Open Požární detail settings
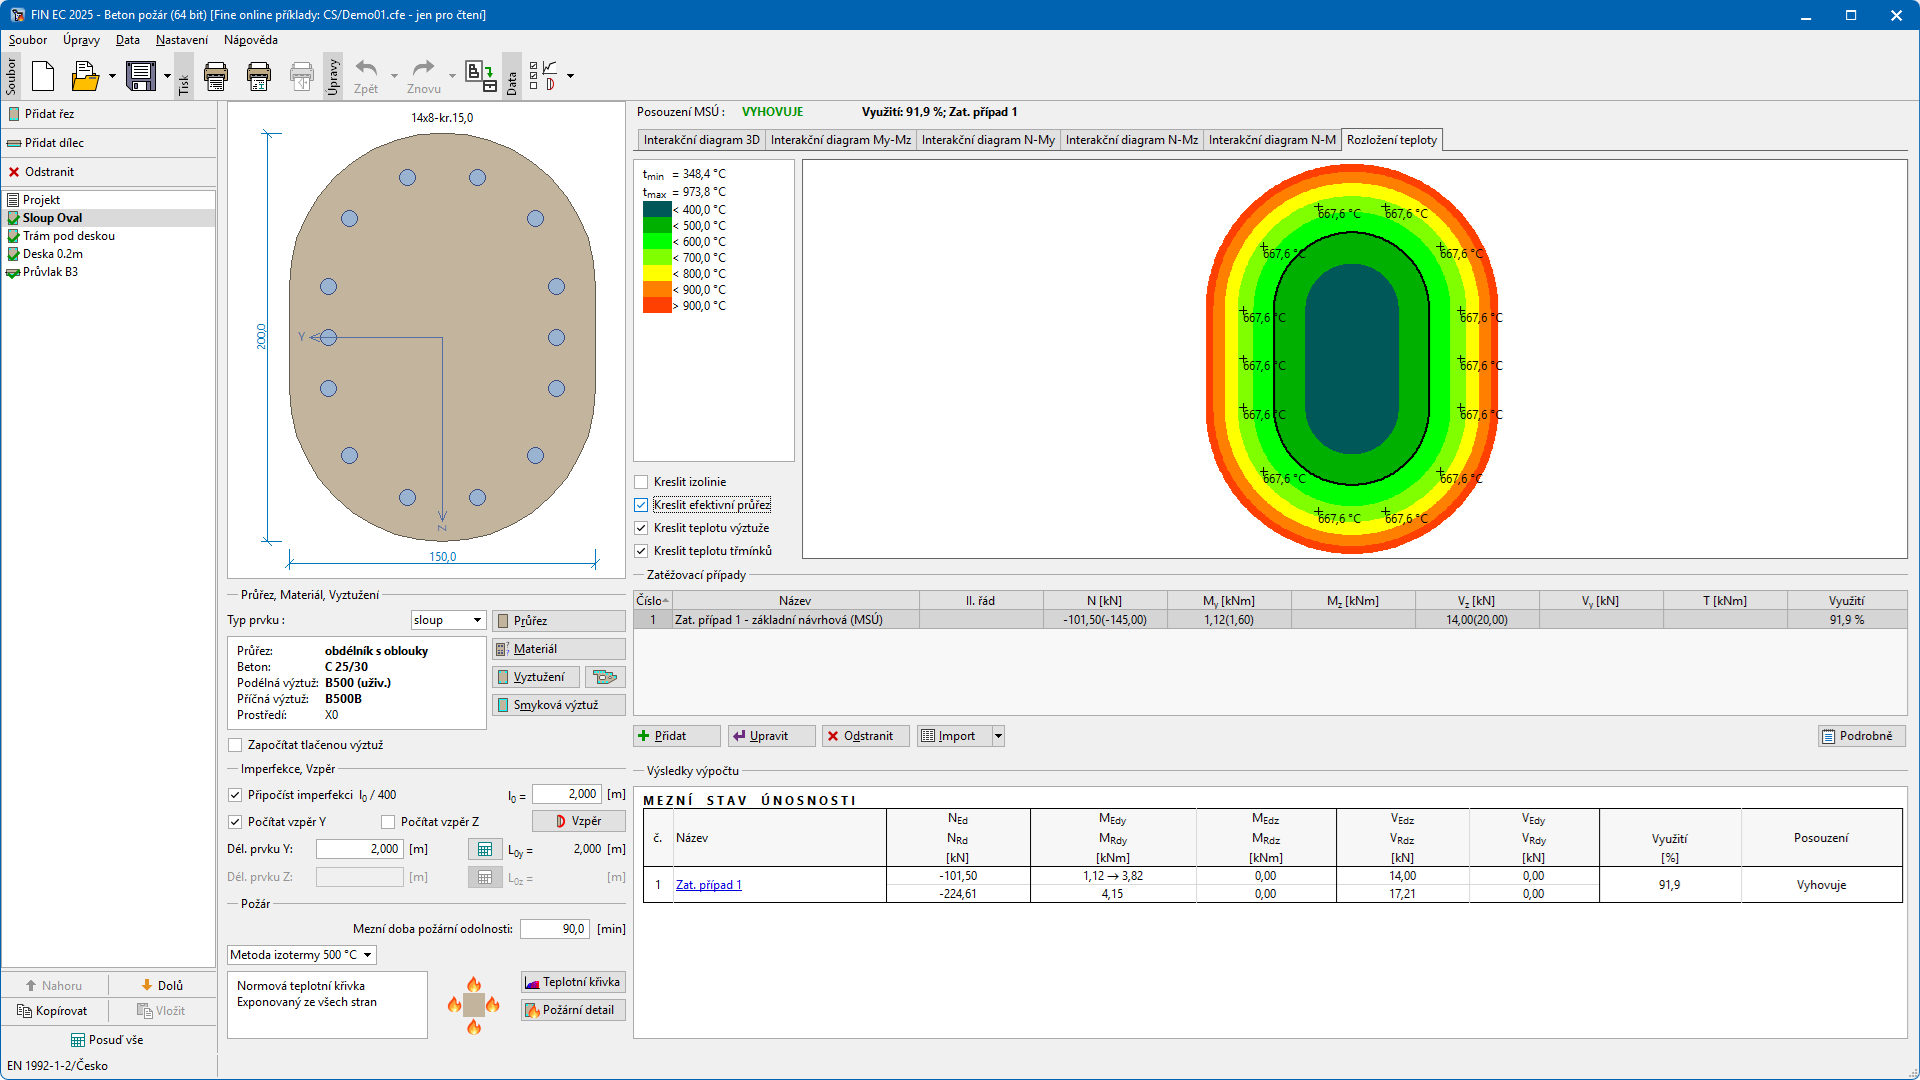 [573, 1010]
